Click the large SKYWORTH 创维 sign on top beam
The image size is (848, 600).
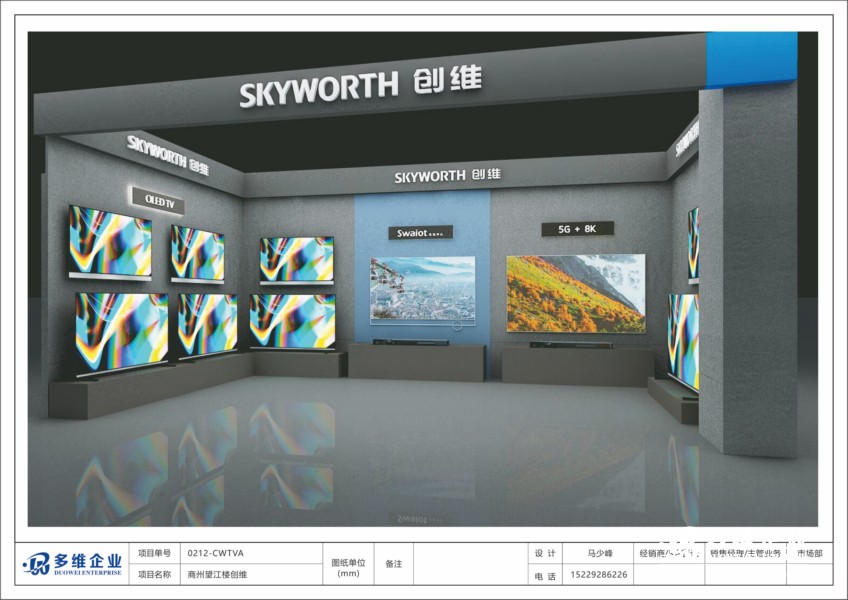click(360, 86)
